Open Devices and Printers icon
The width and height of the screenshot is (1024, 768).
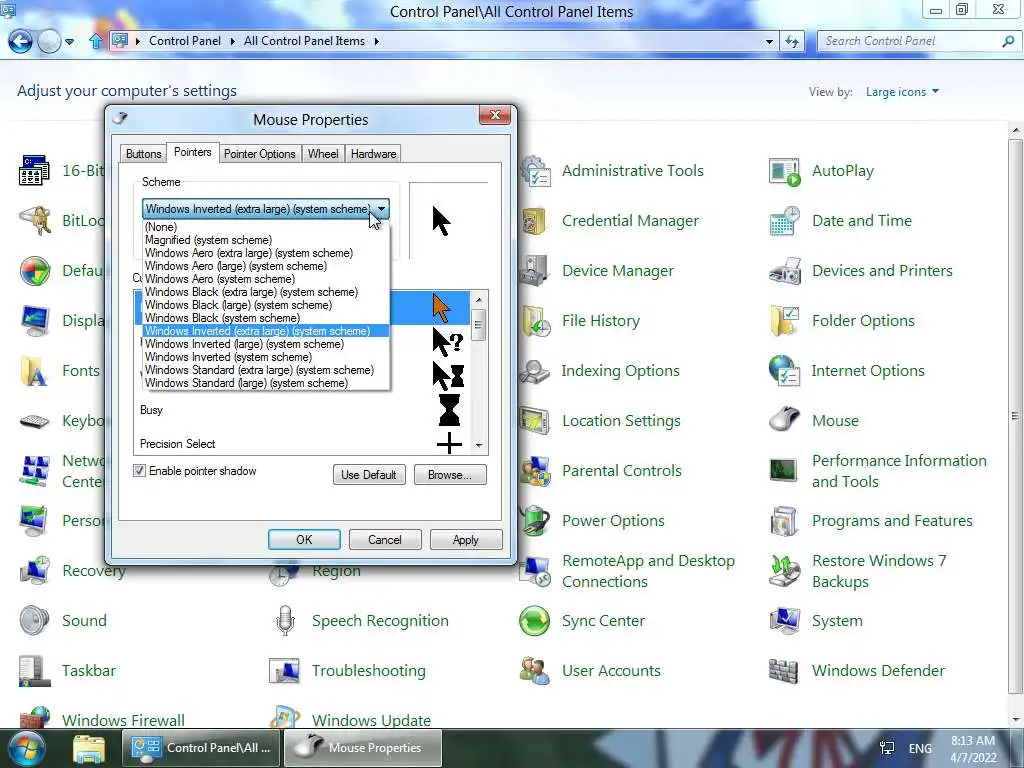784,270
